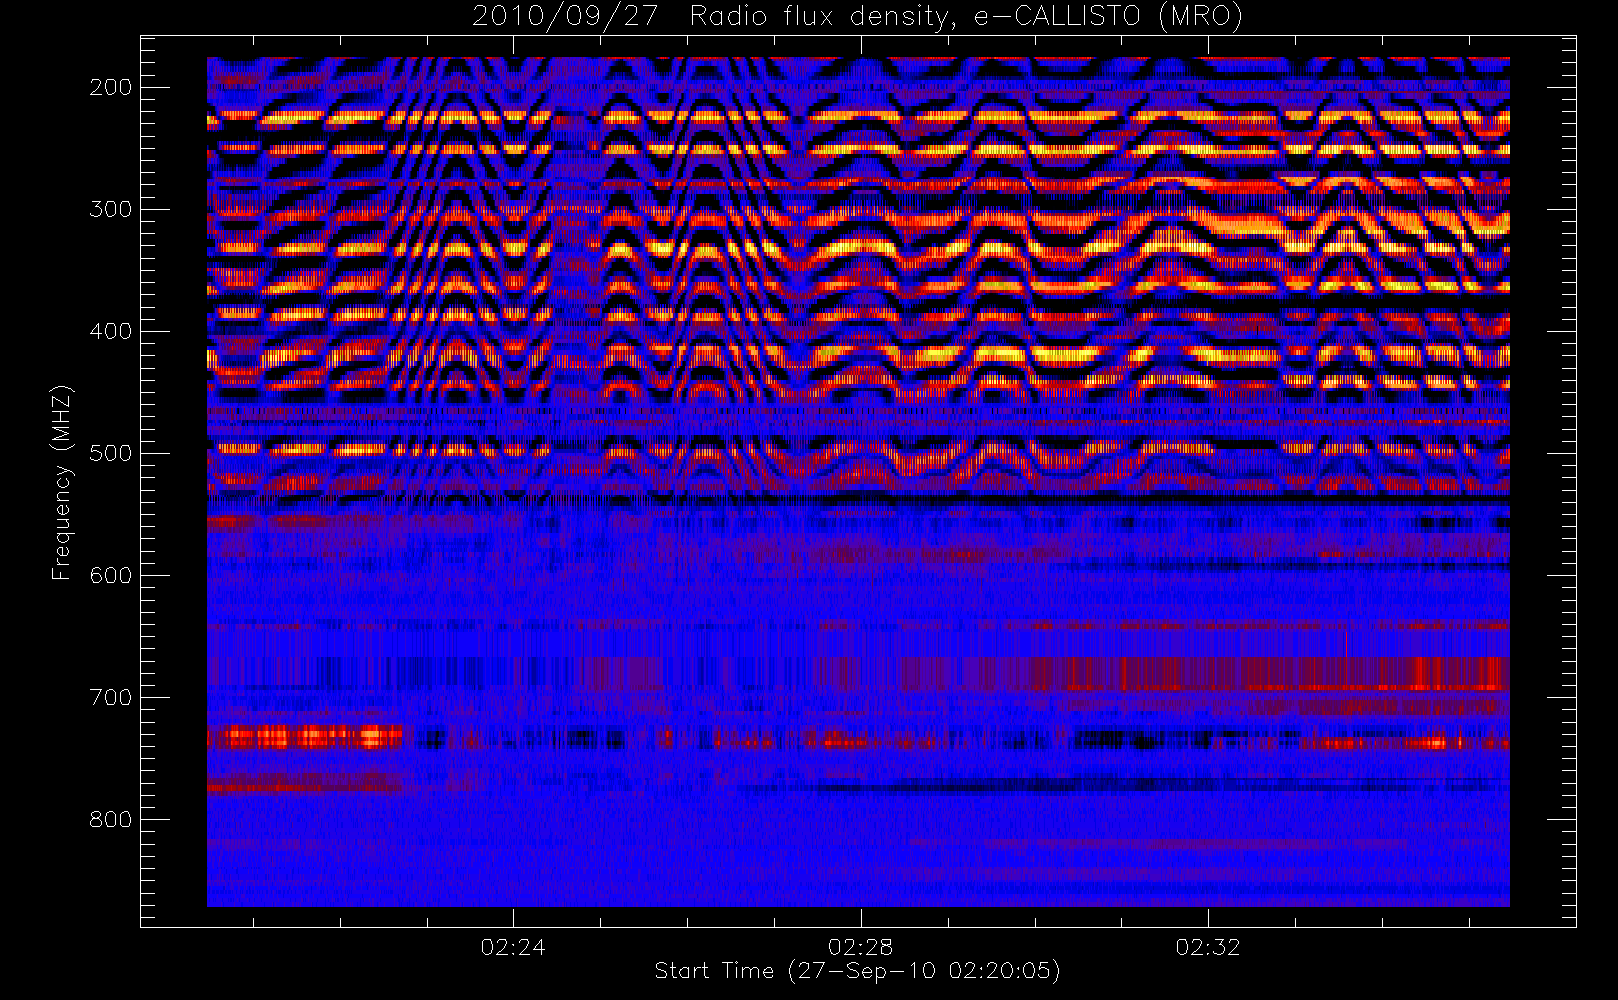Viewport: 1618px width, 1000px height.
Task: Select the Frequency (MHz) axis label
Action: coord(62,482)
